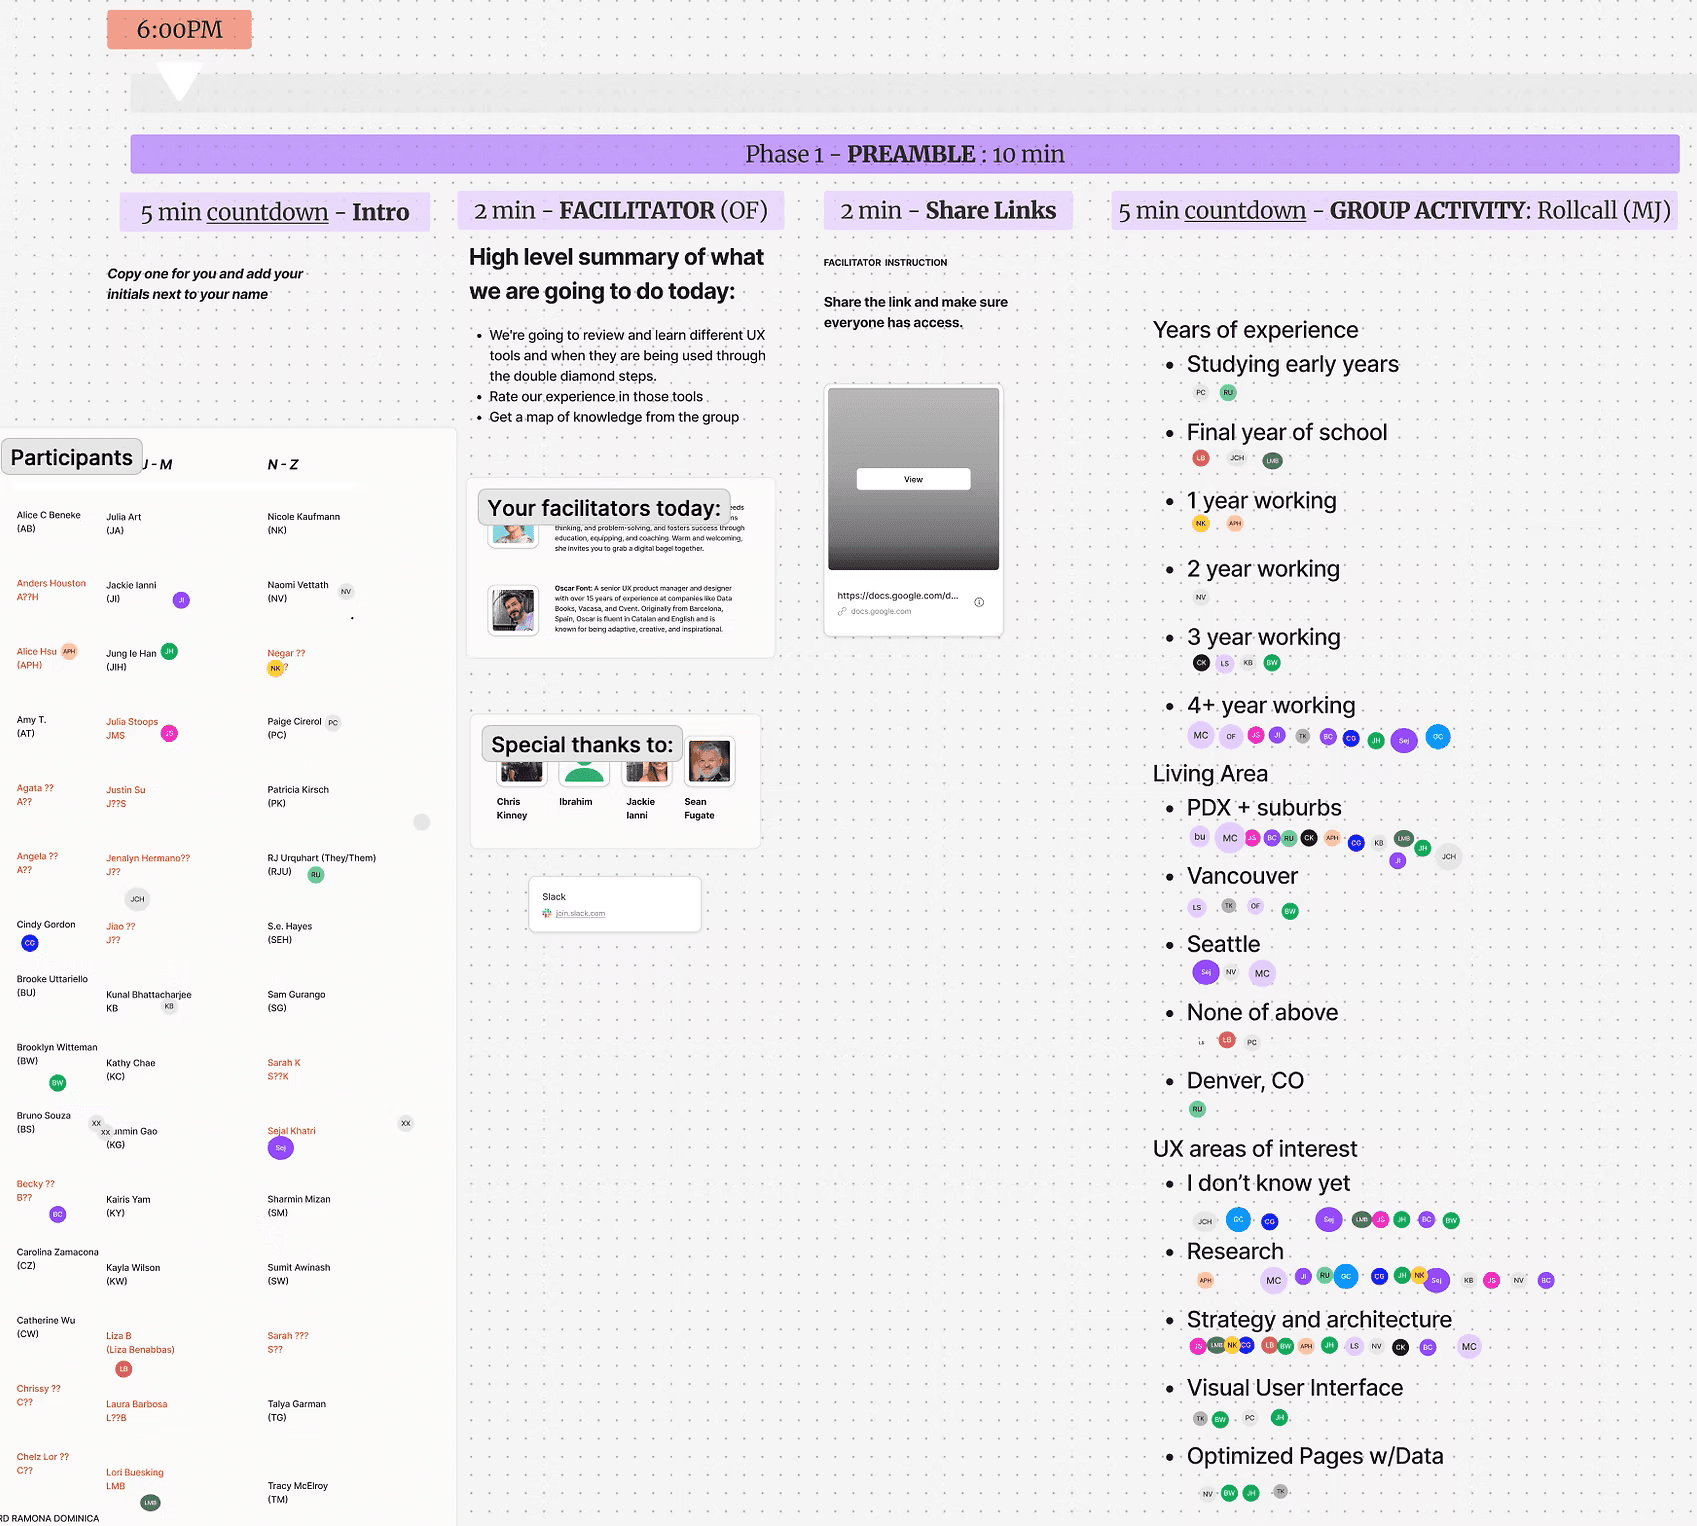Select the Participants label
Screen dimensions: 1697x1526
click(x=72, y=457)
